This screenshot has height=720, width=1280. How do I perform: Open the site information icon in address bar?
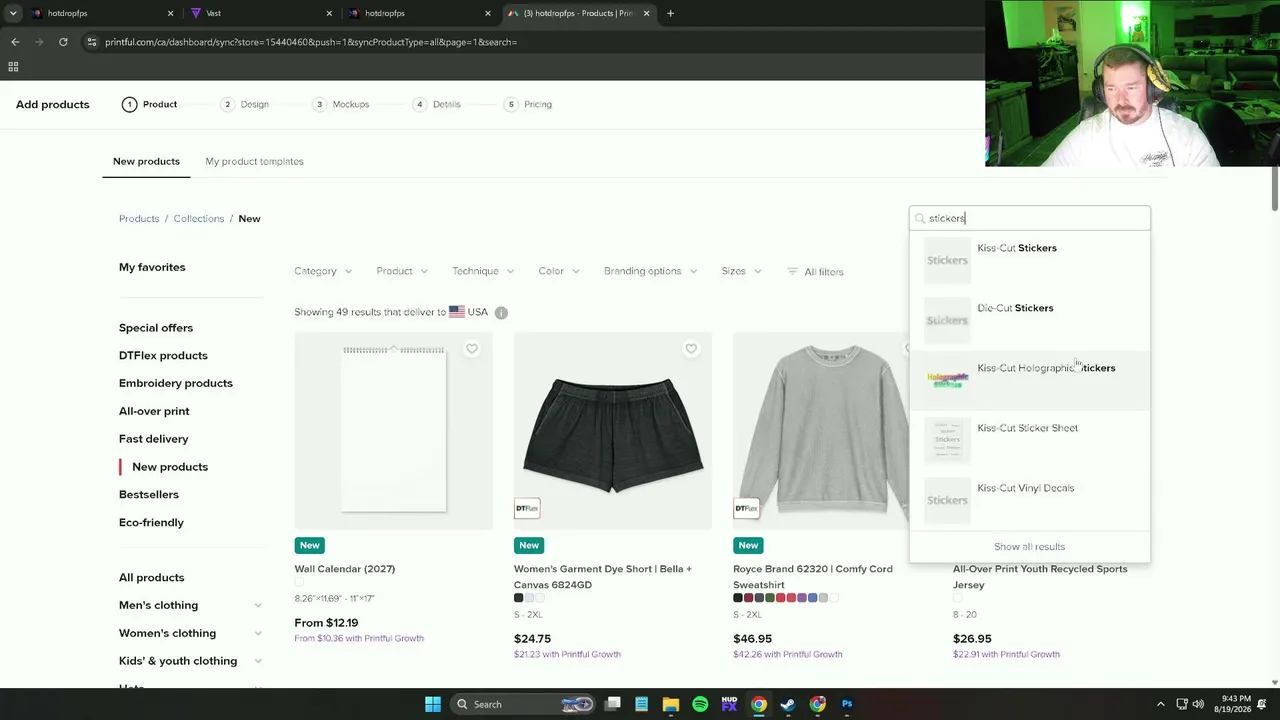pyautogui.click(x=91, y=42)
